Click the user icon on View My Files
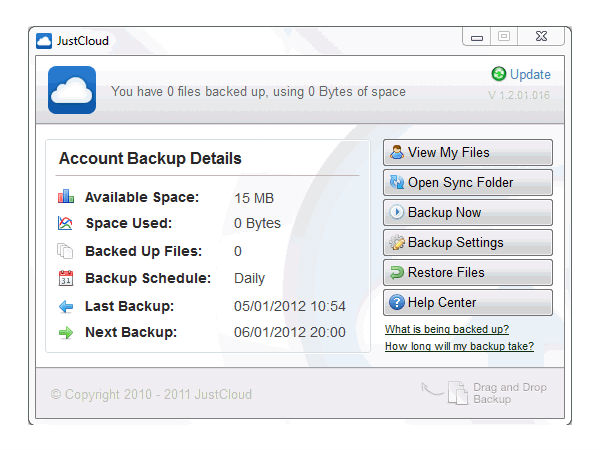Screen dimensions: 600x450 click(397, 152)
